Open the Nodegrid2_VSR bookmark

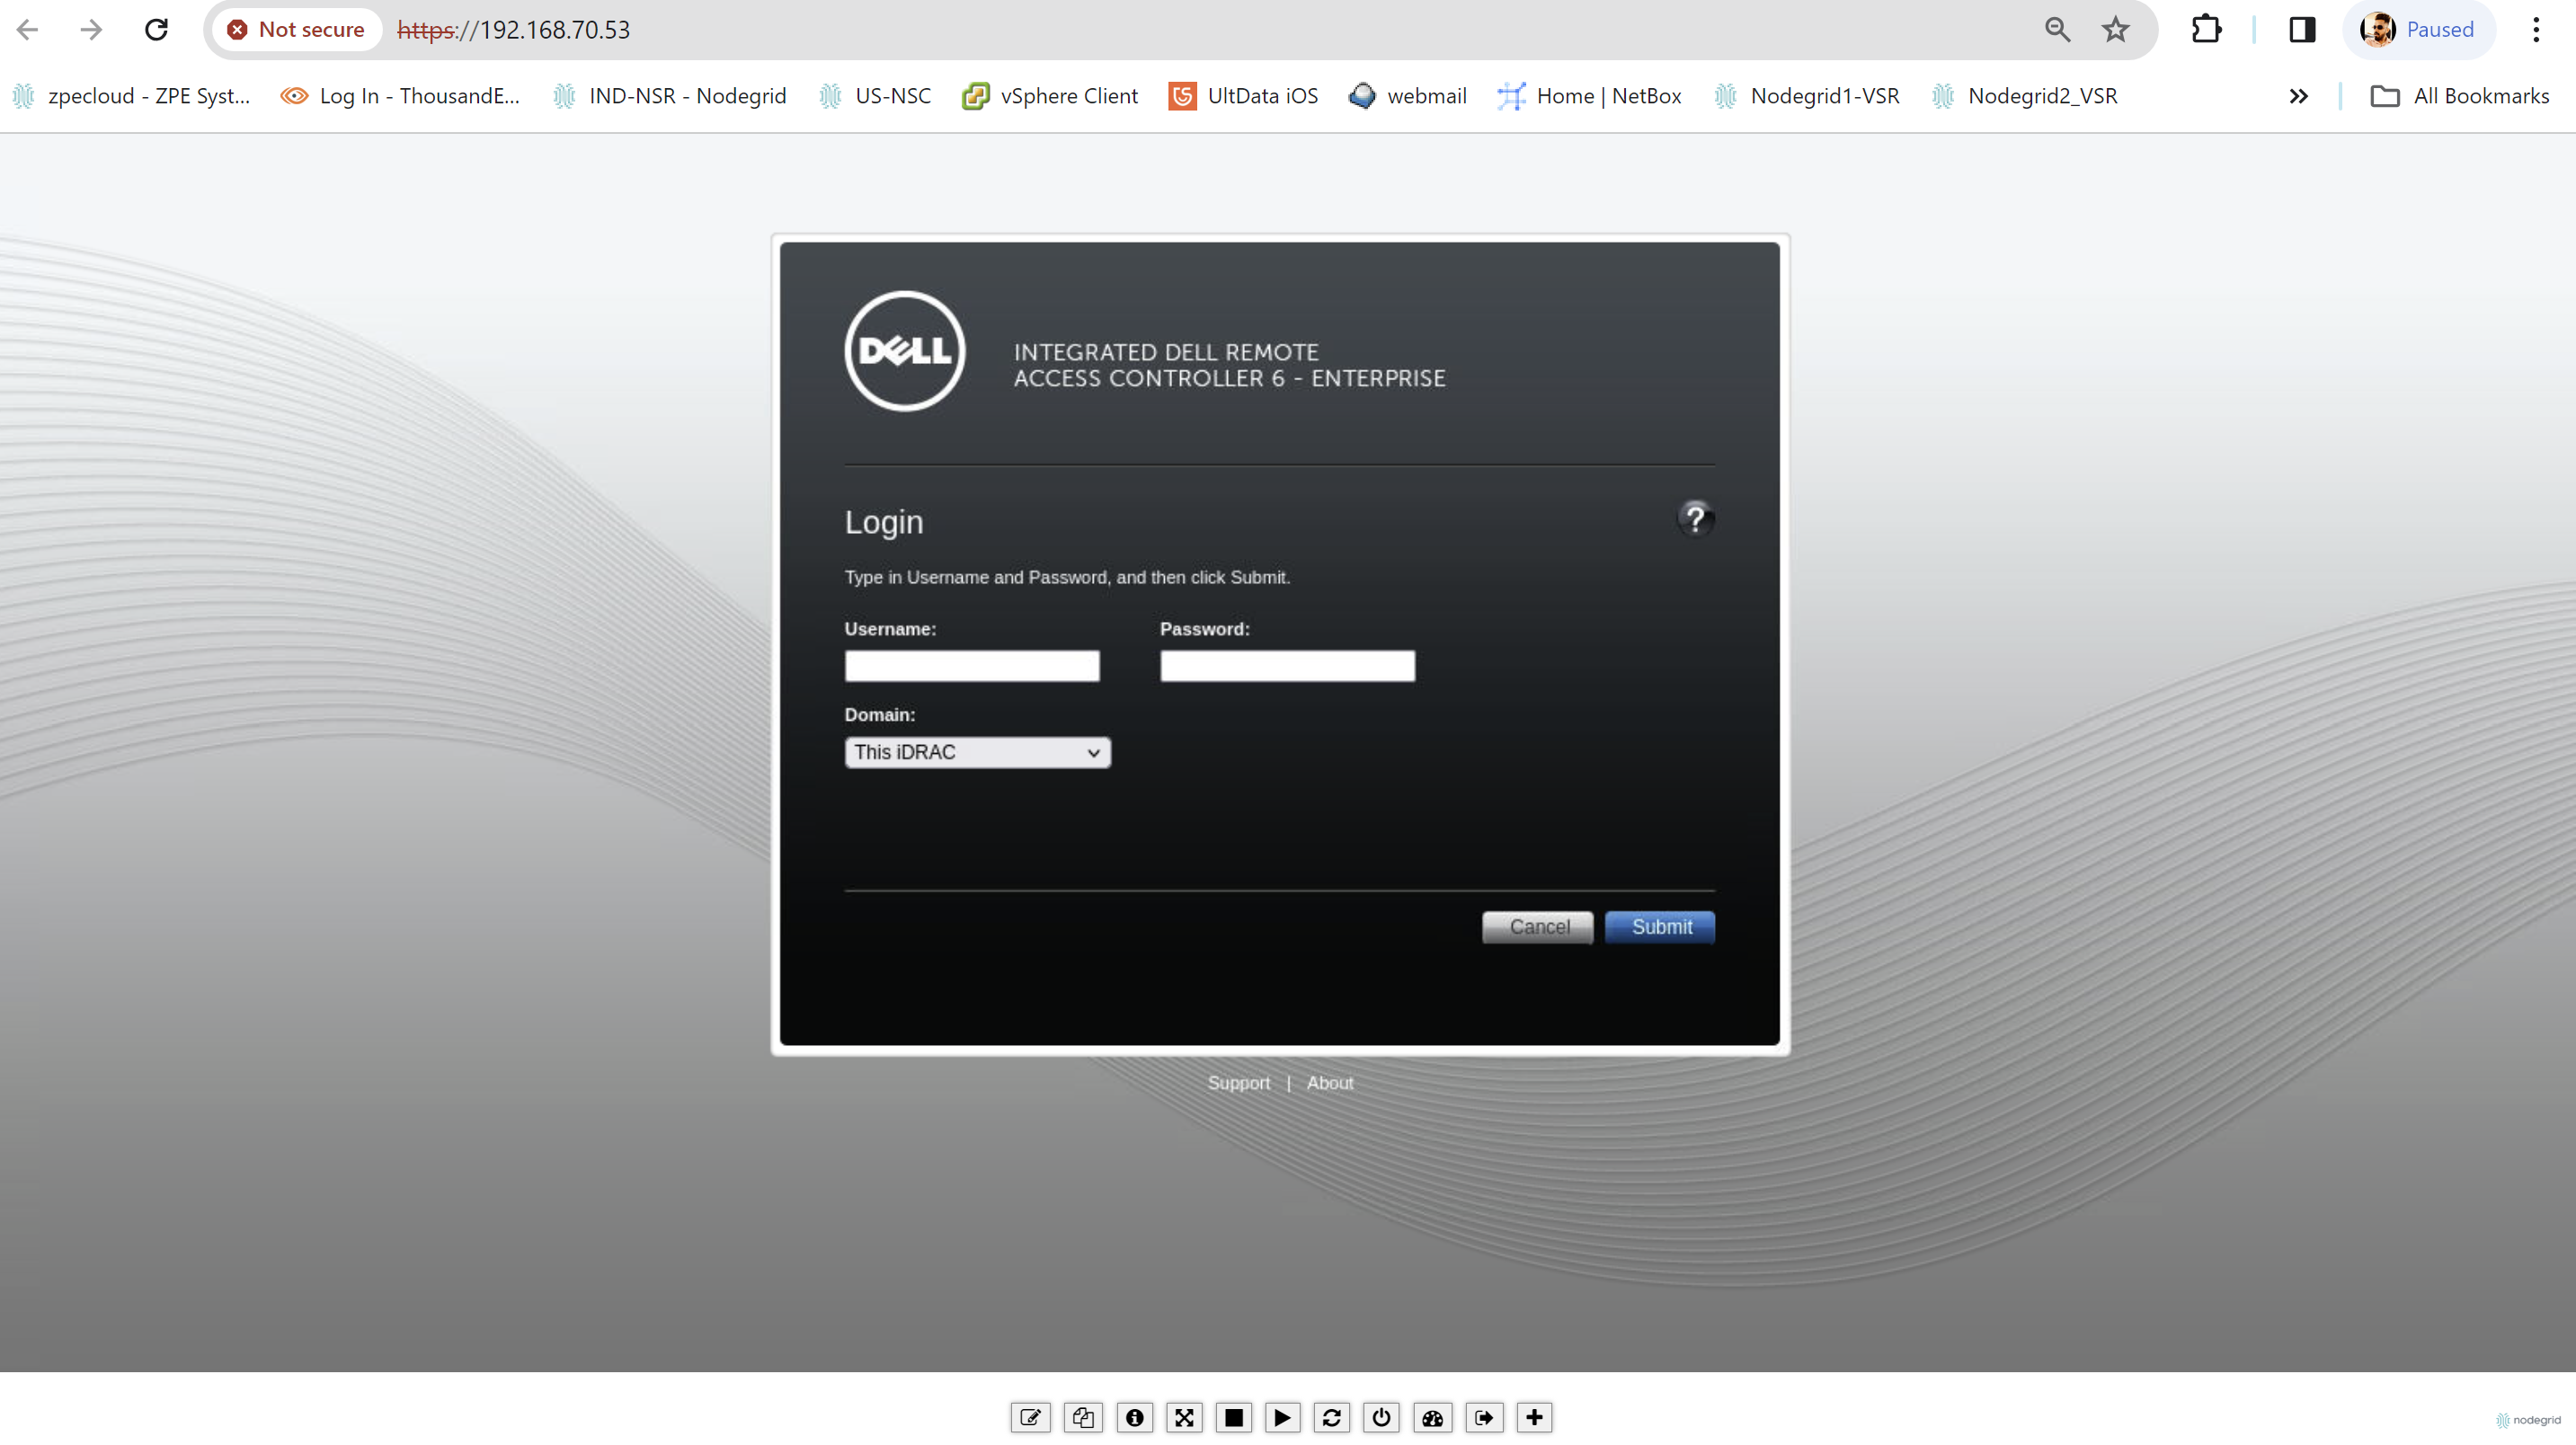pos(2025,96)
